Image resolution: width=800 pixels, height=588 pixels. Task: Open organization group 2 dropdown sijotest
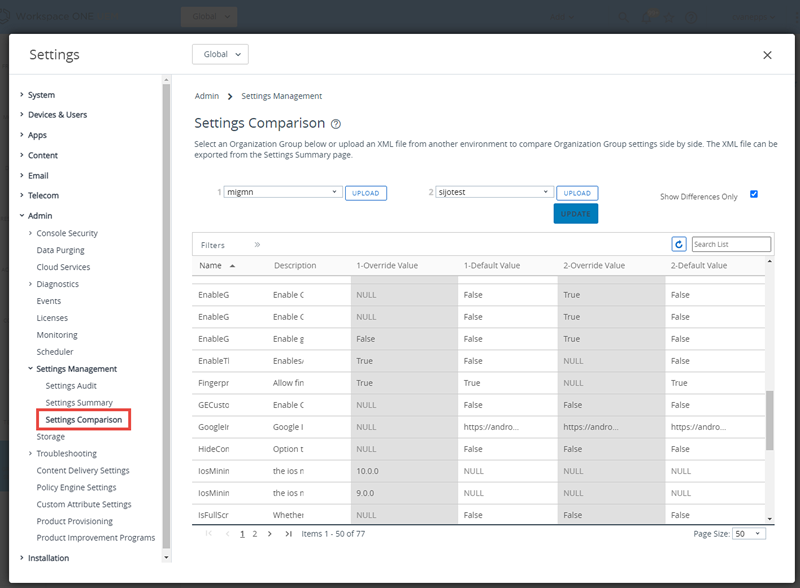pos(494,192)
